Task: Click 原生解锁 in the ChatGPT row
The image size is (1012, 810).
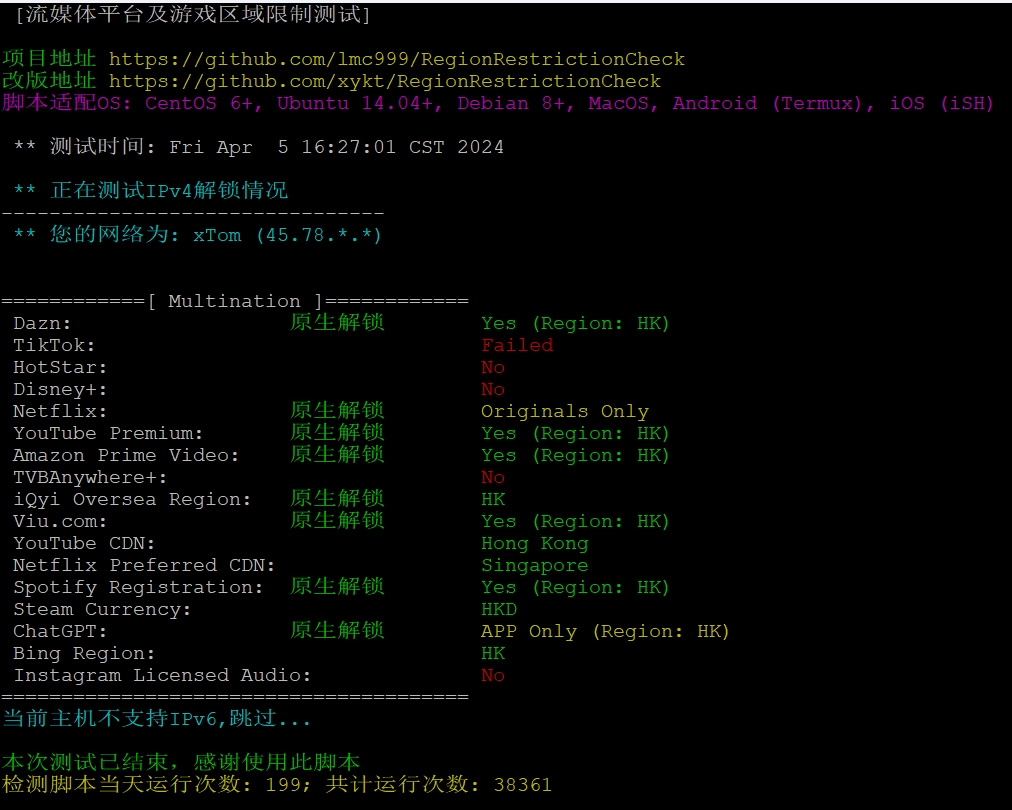Action: click(x=337, y=631)
